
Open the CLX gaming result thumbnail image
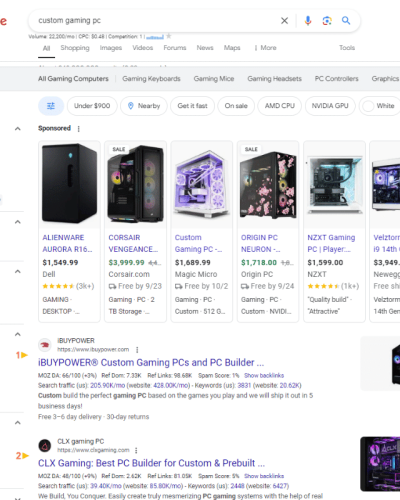tap(380, 464)
